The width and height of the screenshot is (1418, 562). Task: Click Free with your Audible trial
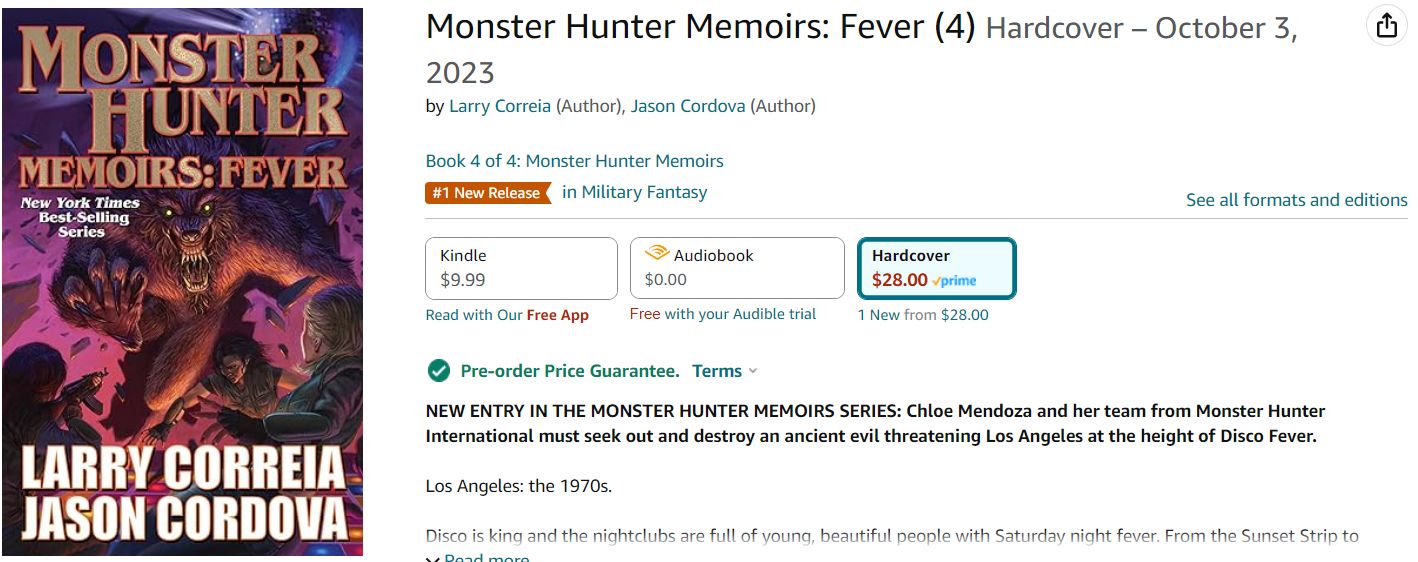tap(722, 314)
